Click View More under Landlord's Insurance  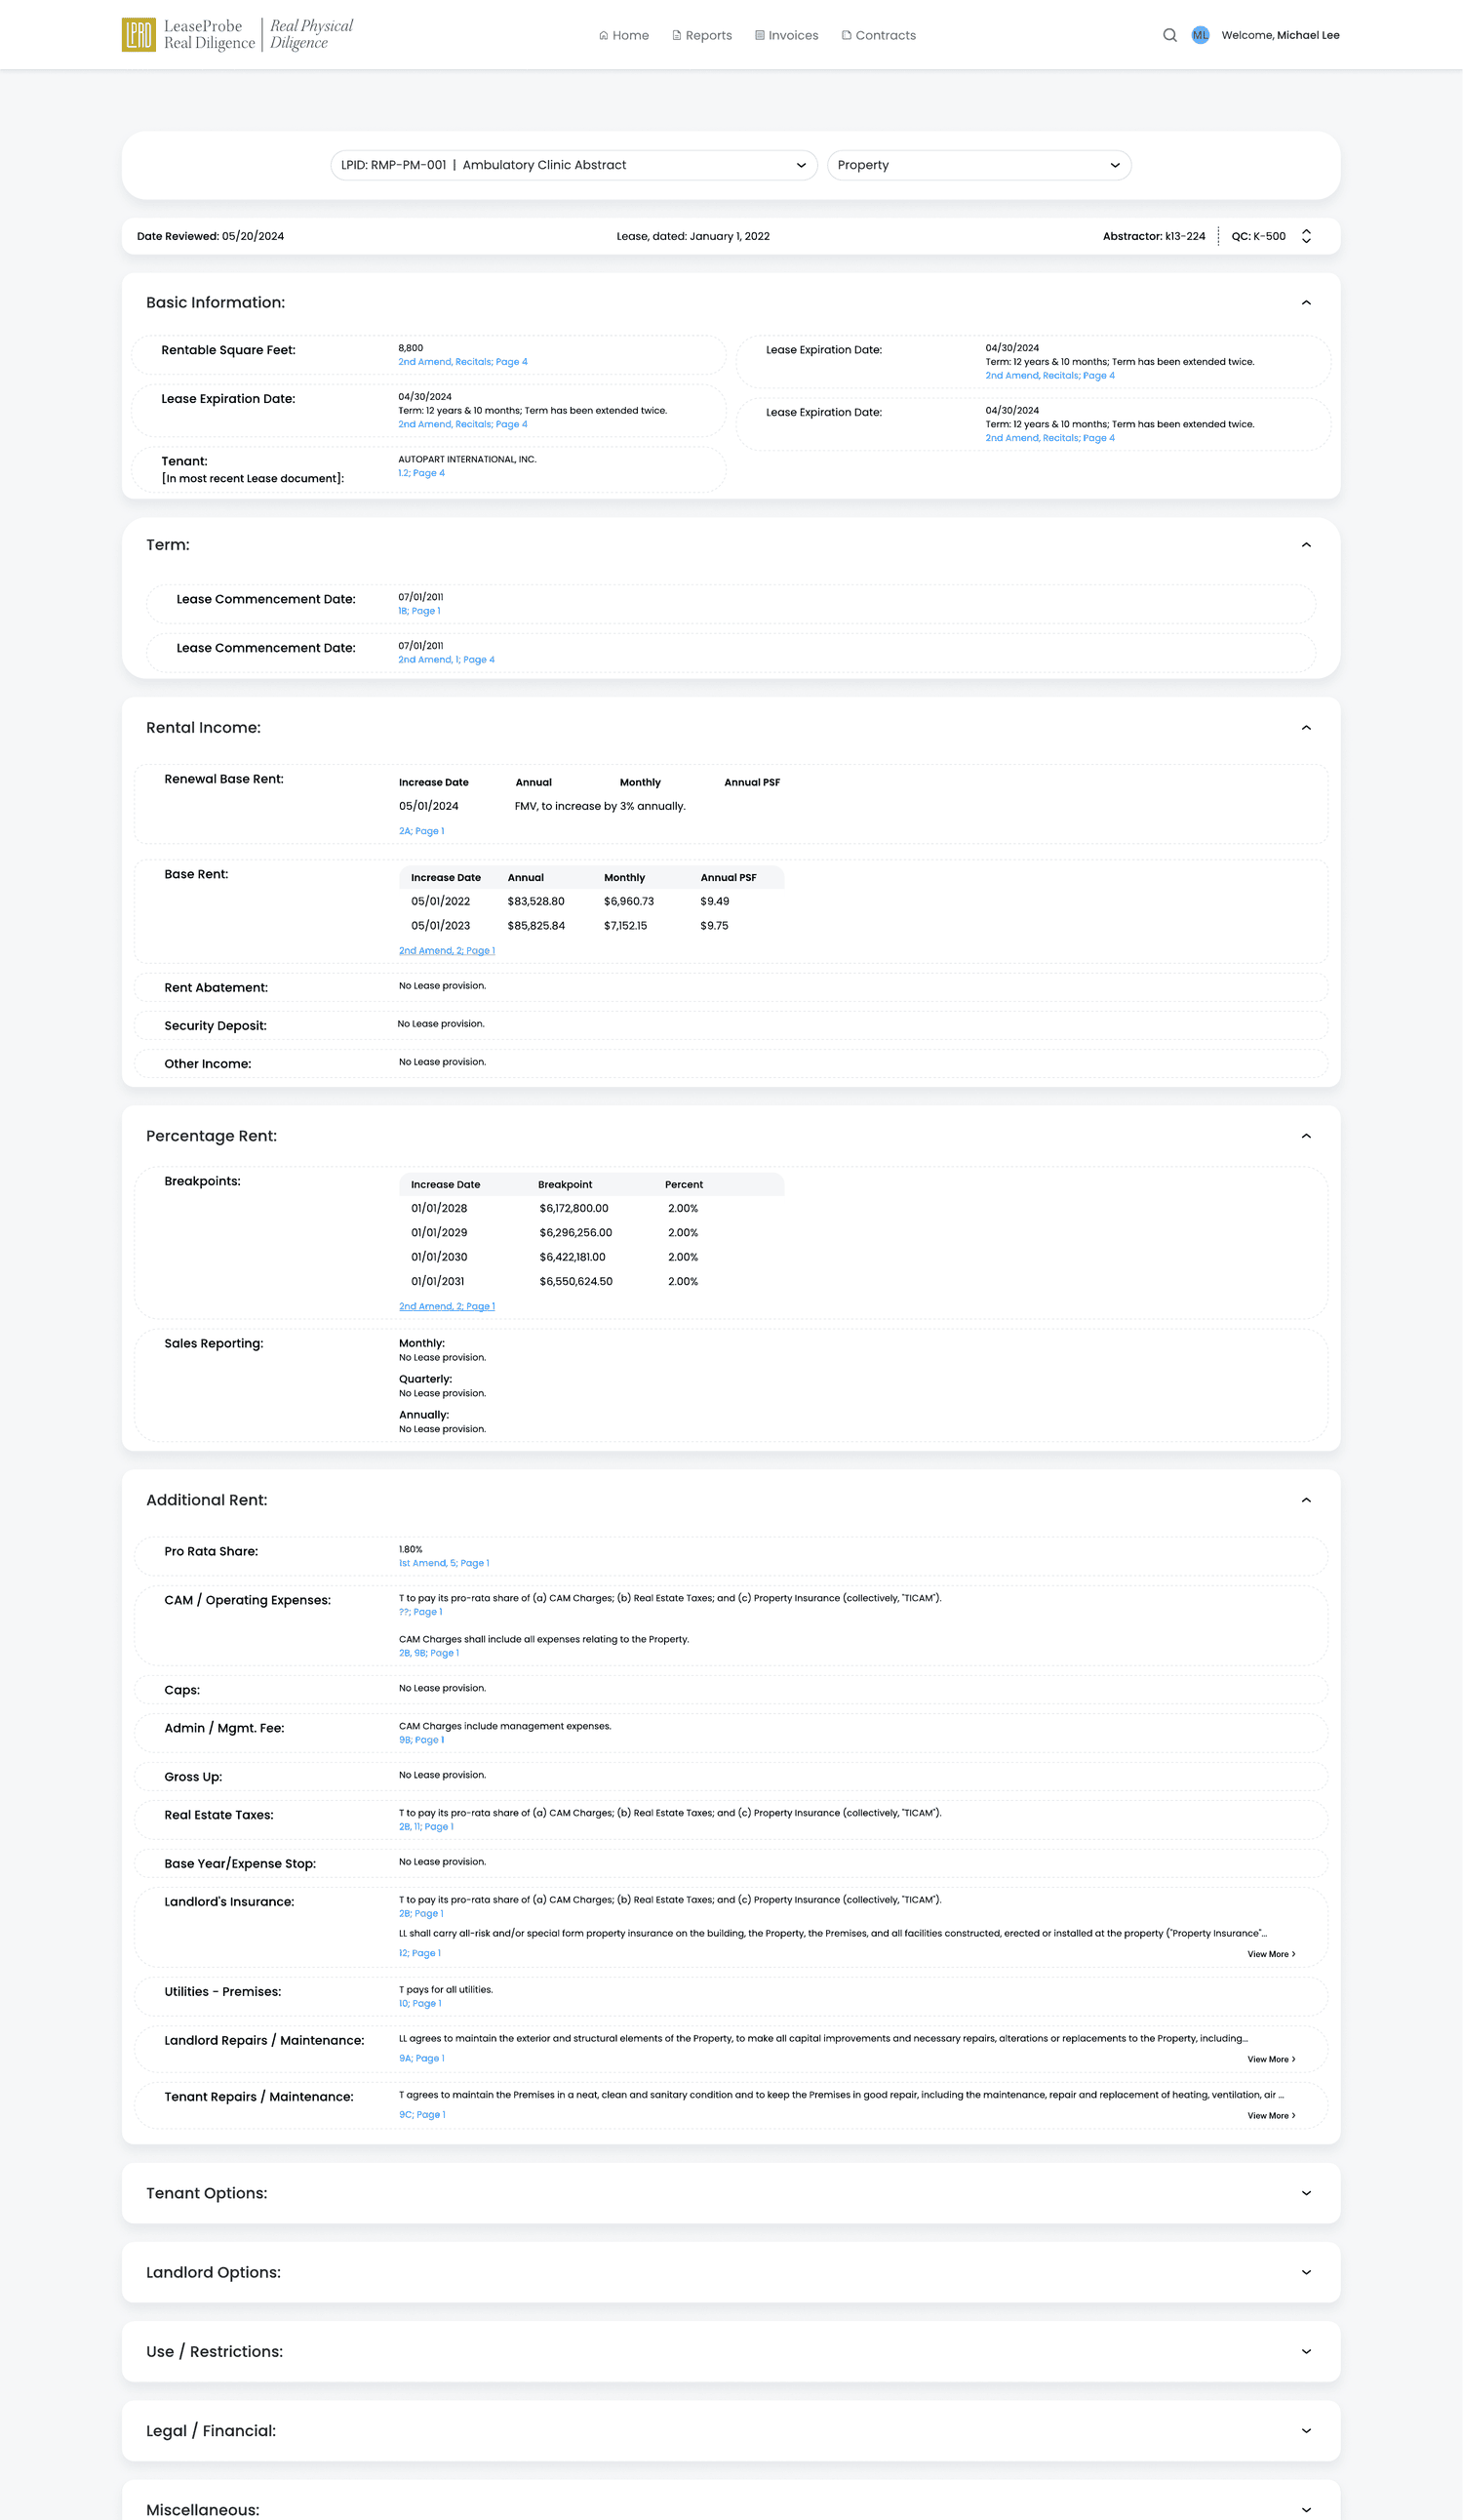[x=1271, y=1954]
